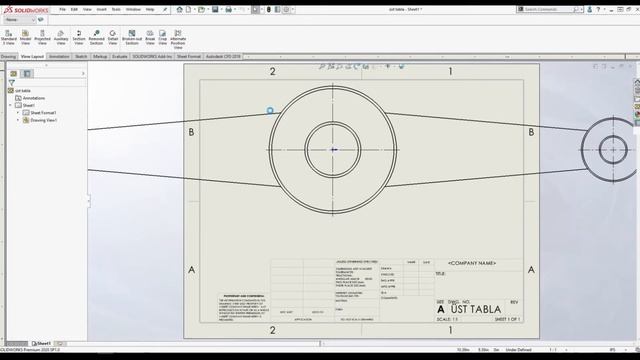Open the Edit menu
This screenshot has height=360, width=640.
[x=74, y=9]
